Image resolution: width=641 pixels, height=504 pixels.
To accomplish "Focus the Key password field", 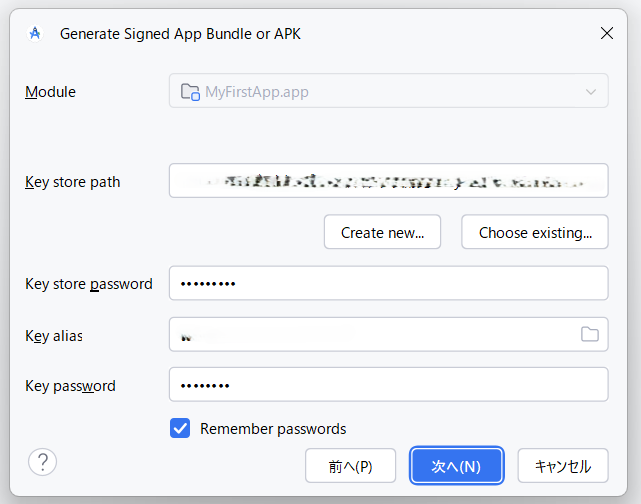I will click(x=388, y=385).
